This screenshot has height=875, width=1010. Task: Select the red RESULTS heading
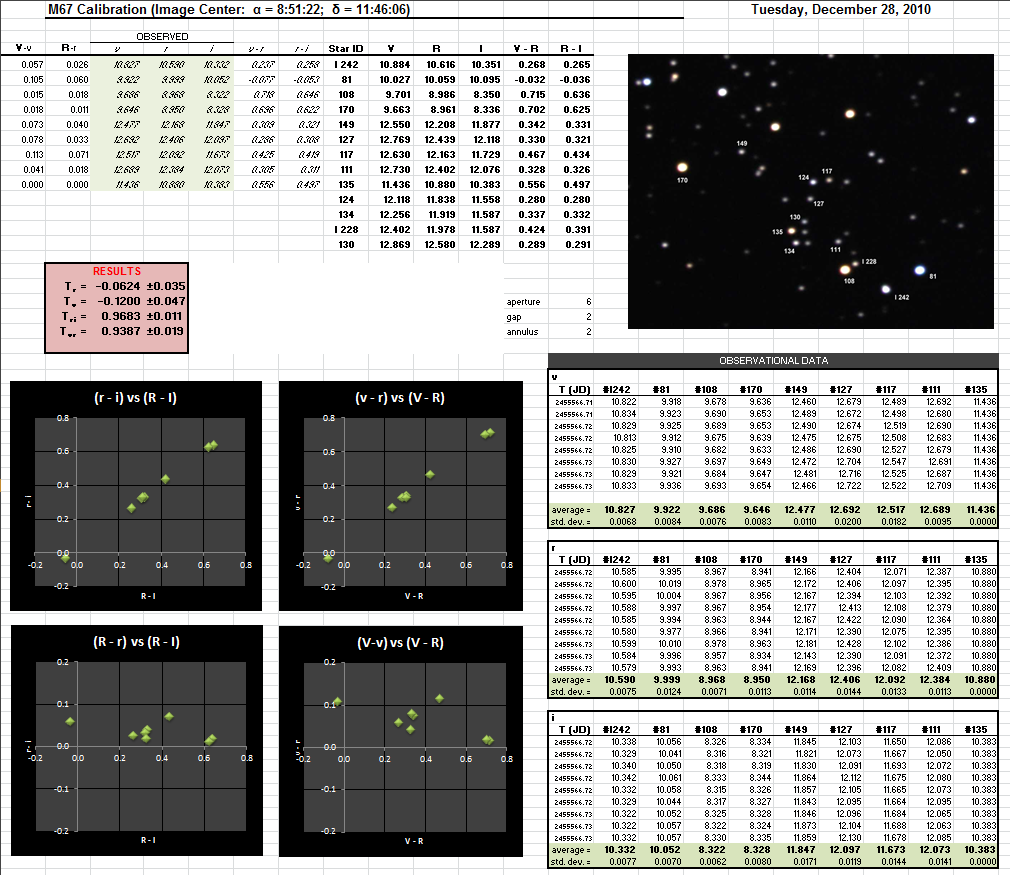117,271
